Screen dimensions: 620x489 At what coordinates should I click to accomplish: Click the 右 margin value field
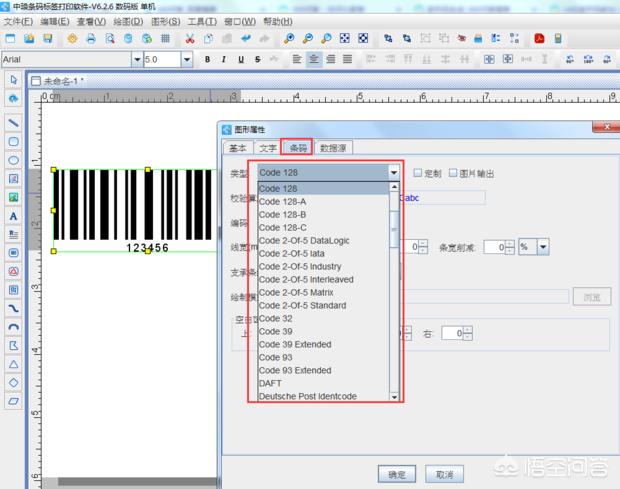tap(452, 333)
